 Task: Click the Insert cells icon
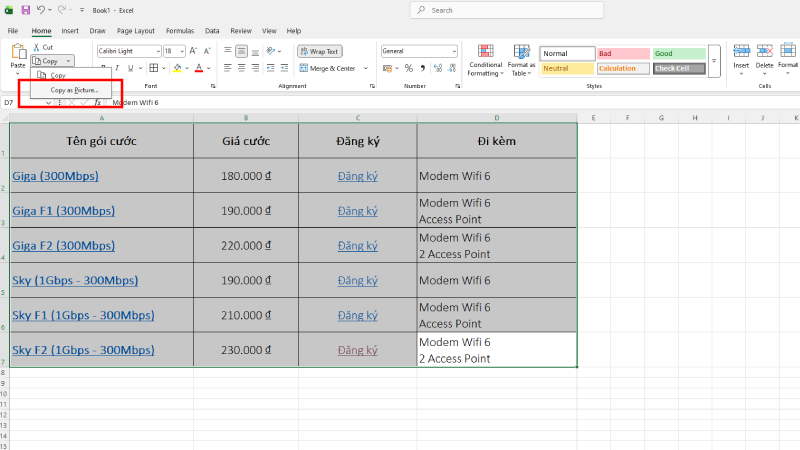click(x=741, y=56)
